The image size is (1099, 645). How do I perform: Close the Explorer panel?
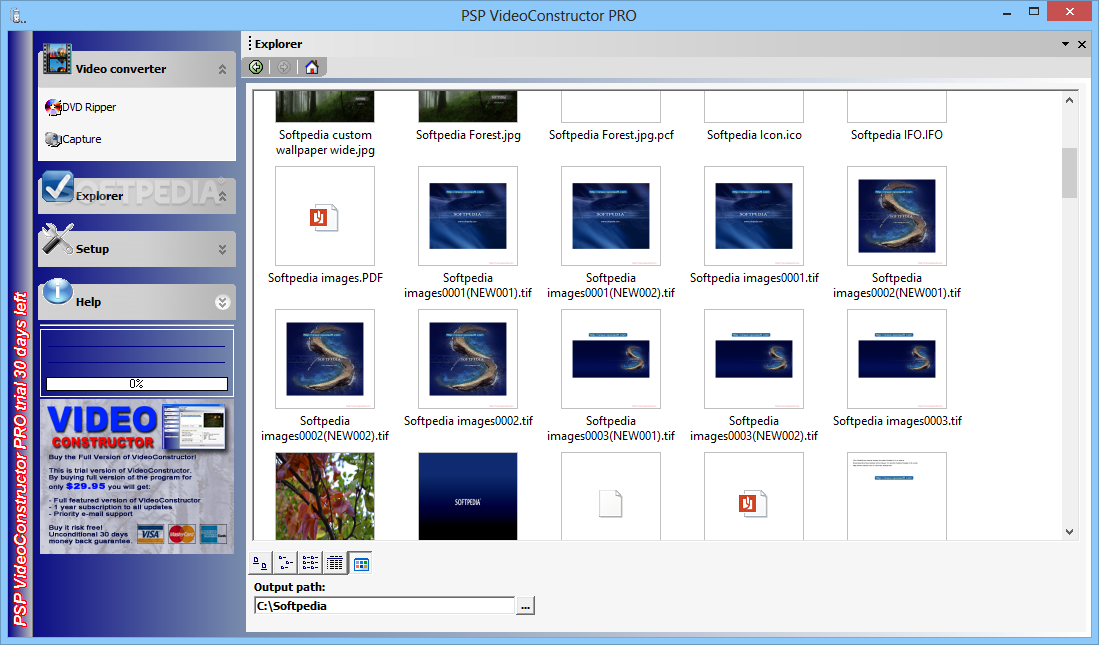[1081, 44]
